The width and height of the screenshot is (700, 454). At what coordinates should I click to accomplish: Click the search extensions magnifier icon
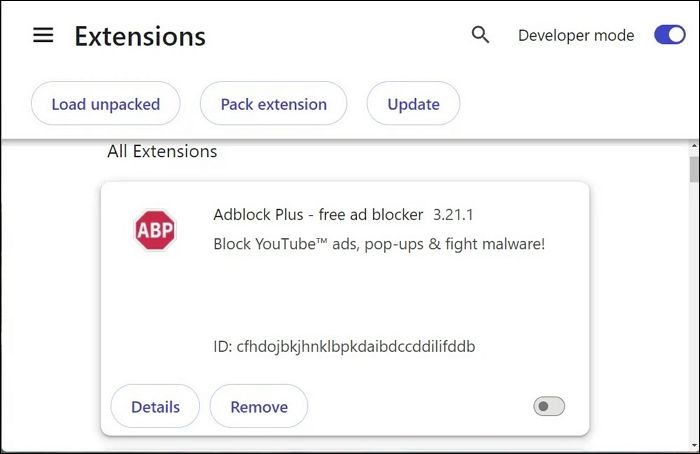pyautogui.click(x=480, y=35)
